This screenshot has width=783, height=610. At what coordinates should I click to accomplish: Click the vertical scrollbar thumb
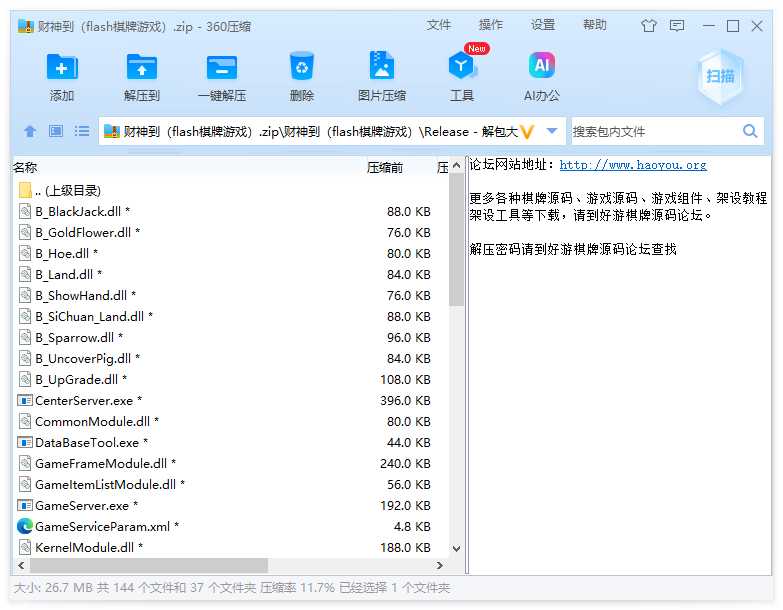tap(456, 240)
